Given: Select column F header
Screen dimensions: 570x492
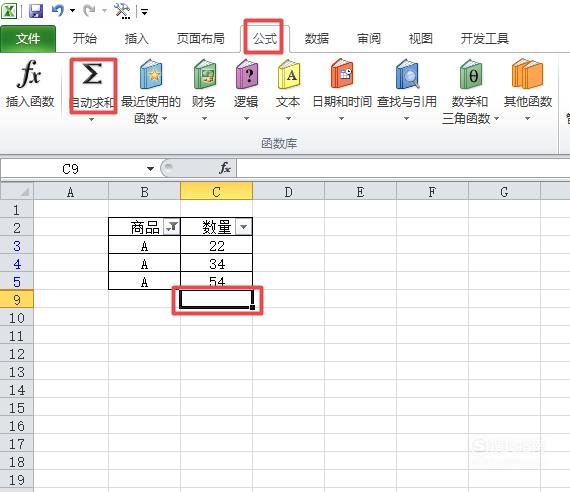Looking at the screenshot, I should tap(432, 191).
